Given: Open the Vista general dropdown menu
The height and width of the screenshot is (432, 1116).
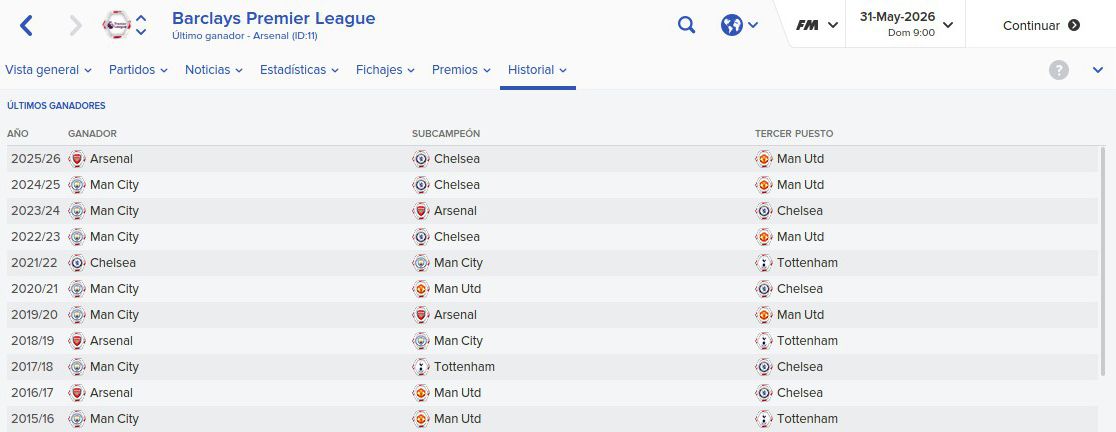Looking at the screenshot, I should click(48, 70).
